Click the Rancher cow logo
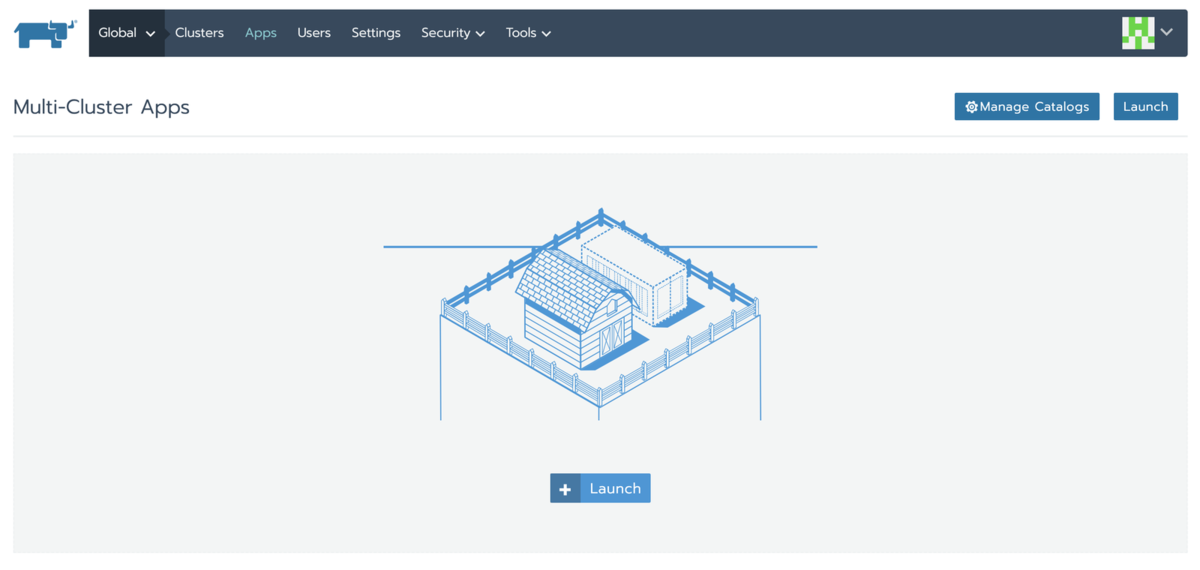 [x=45, y=33]
